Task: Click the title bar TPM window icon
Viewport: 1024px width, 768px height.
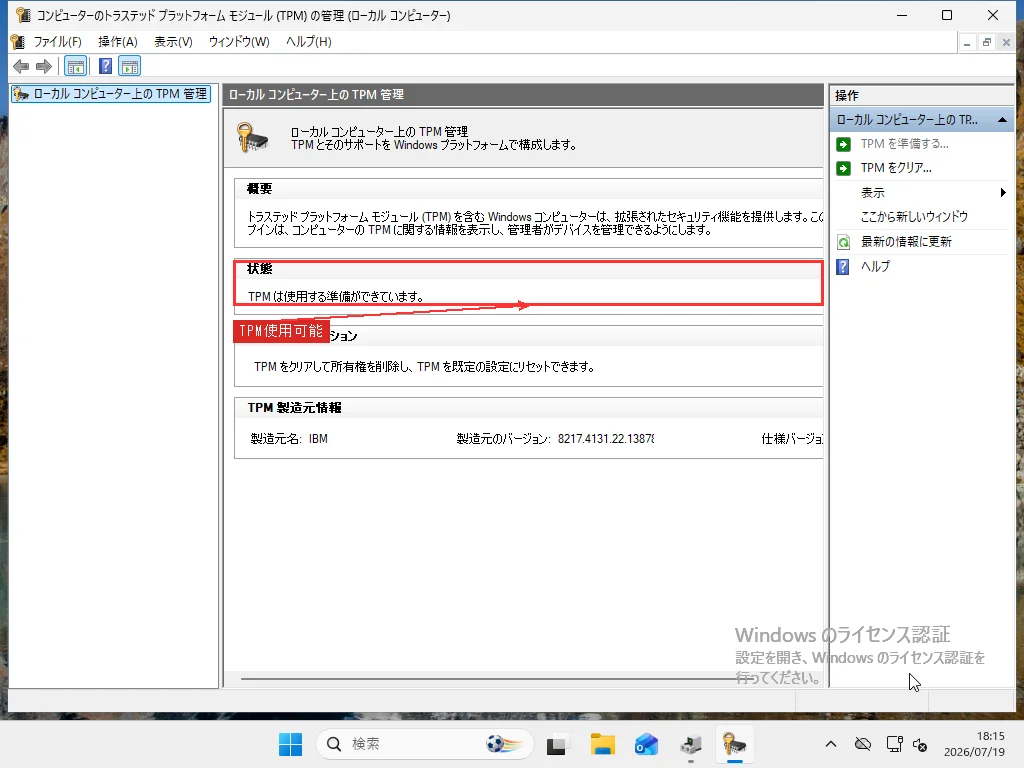Action: (x=23, y=15)
